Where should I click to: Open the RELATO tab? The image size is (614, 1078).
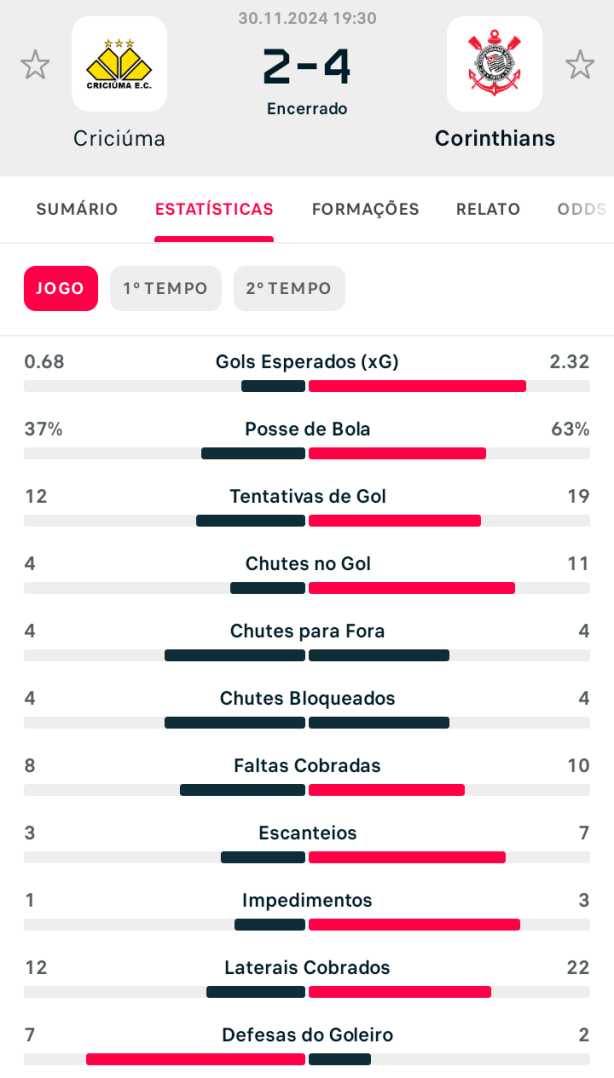(x=488, y=209)
